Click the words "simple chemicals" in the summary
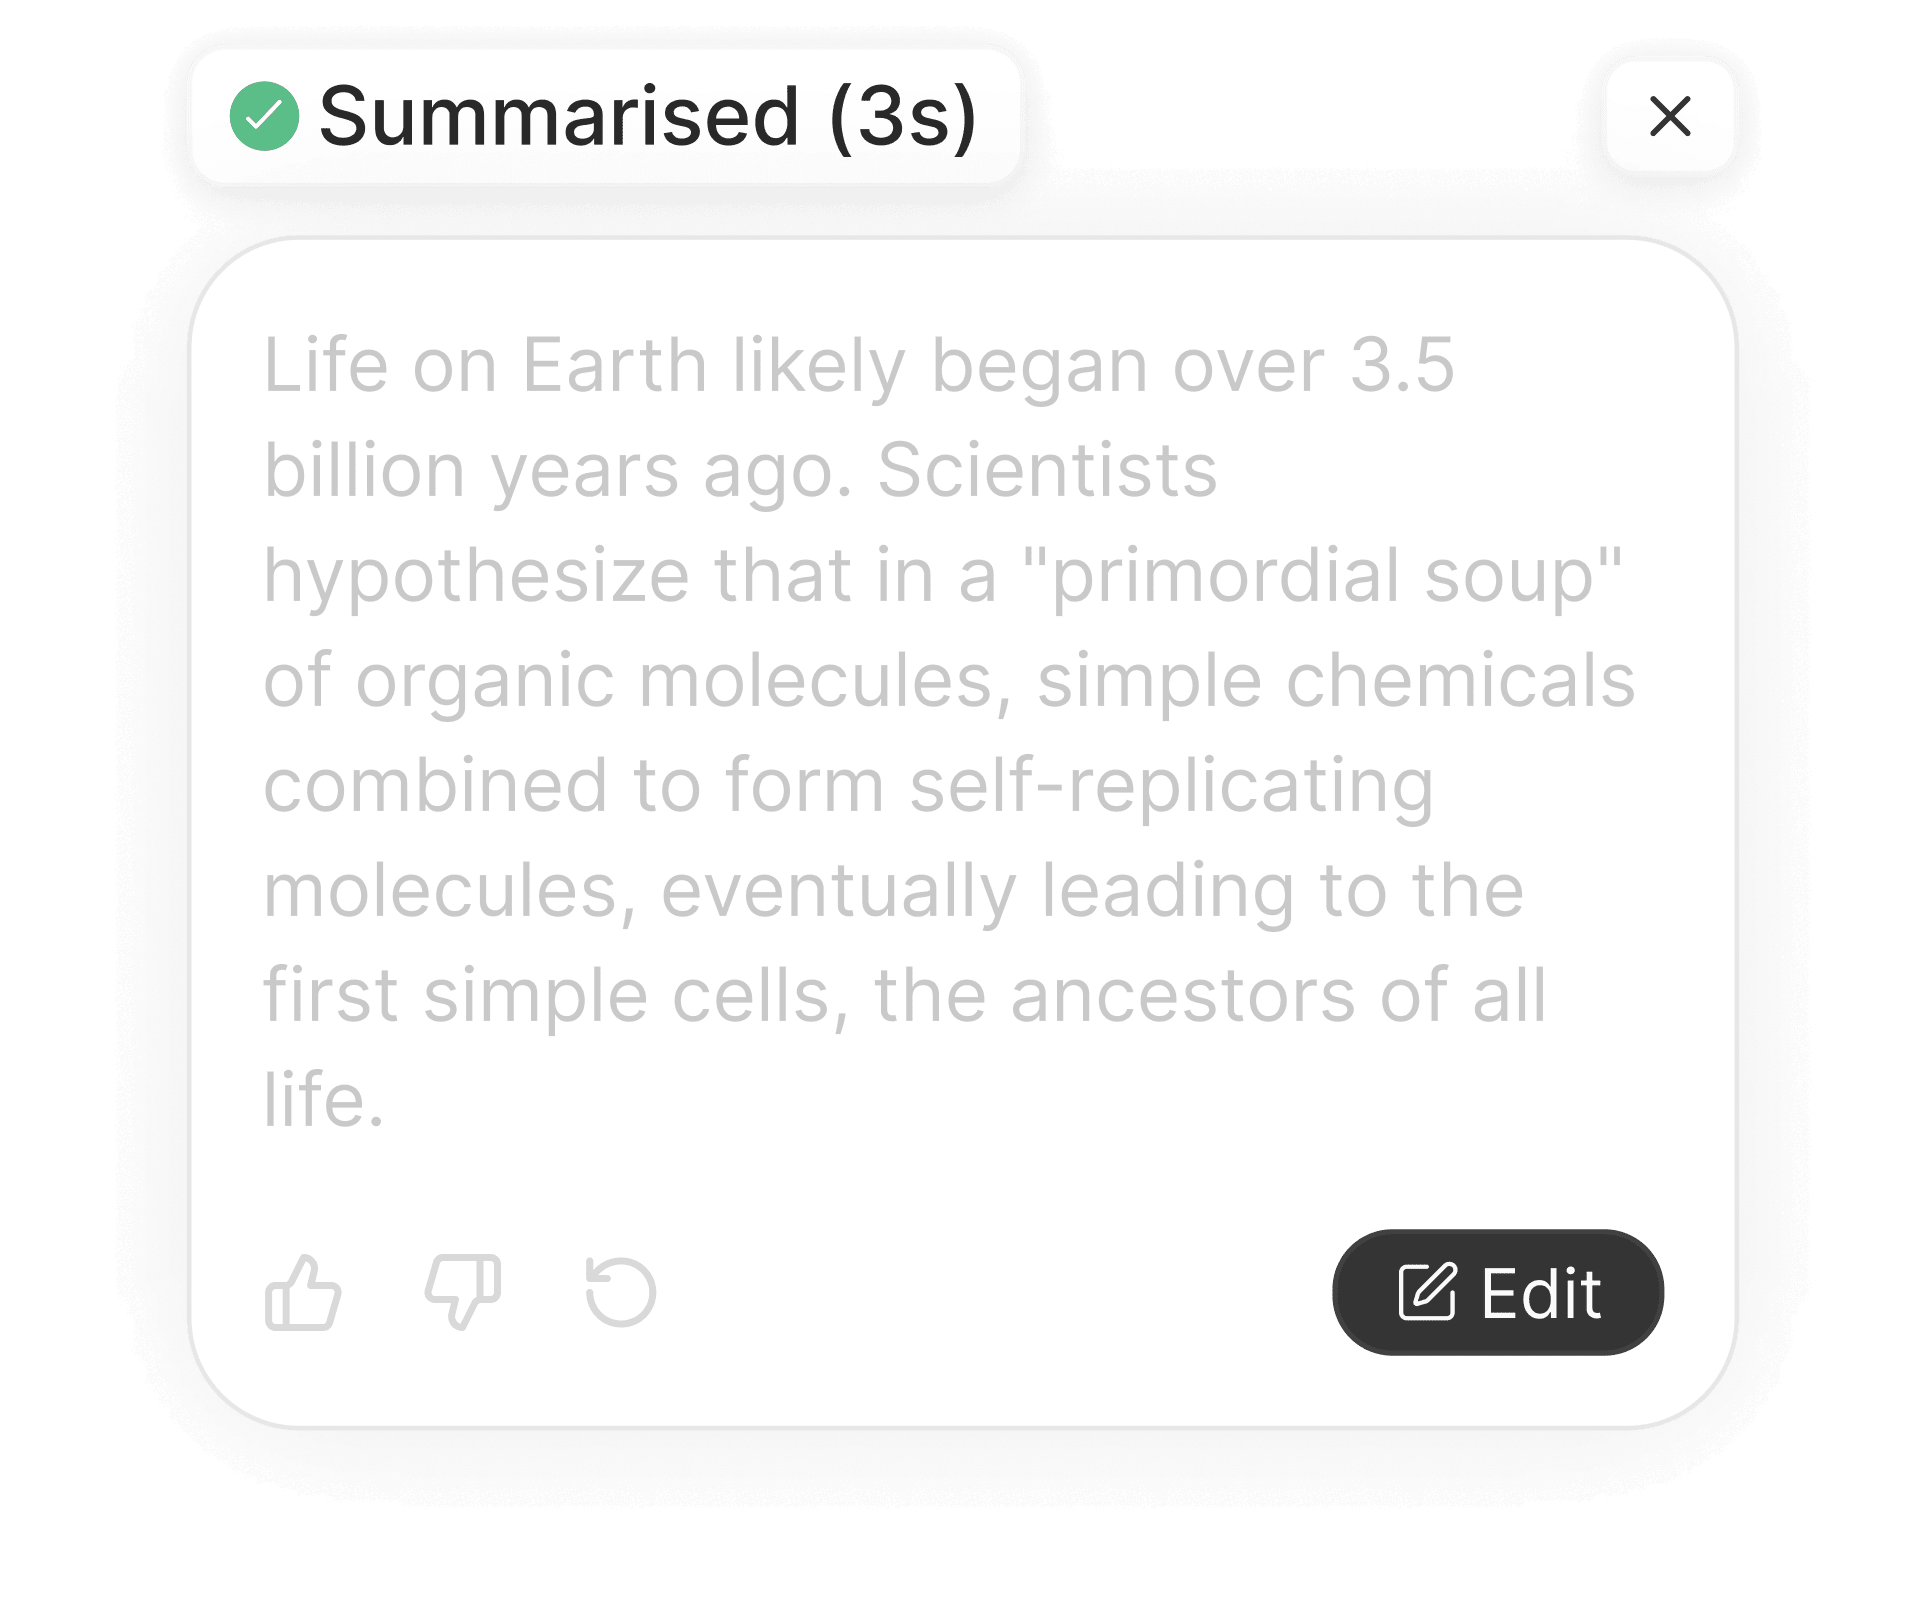This screenshot has height=1622, width=1926. coord(1335,681)
